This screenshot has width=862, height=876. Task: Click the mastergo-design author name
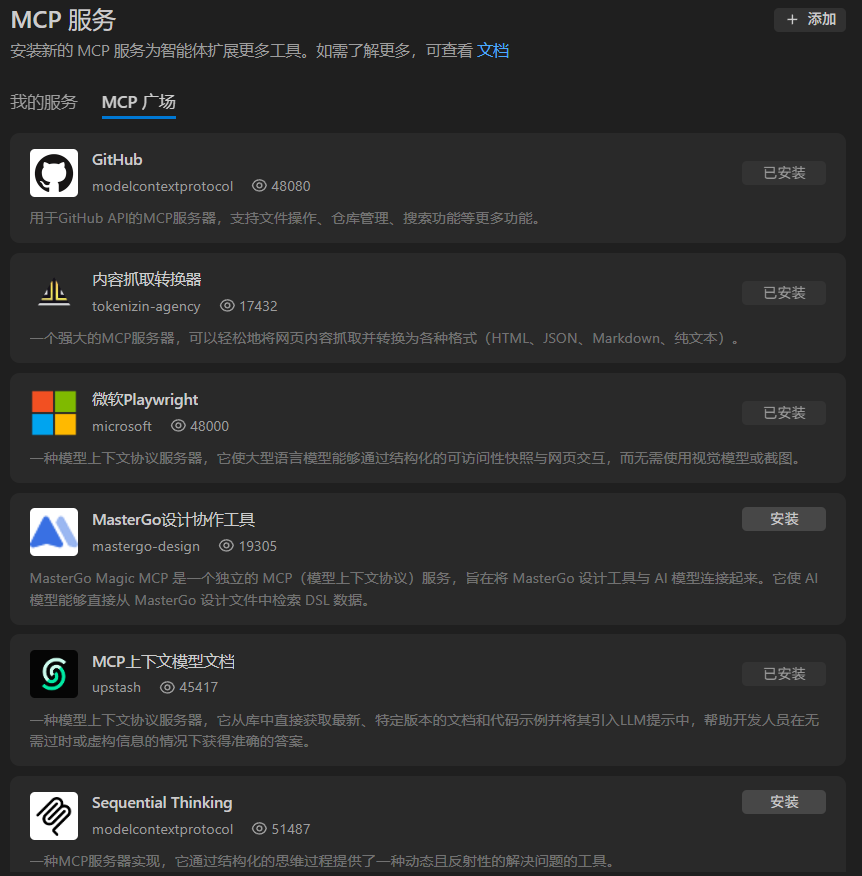[x=146, y=546]
